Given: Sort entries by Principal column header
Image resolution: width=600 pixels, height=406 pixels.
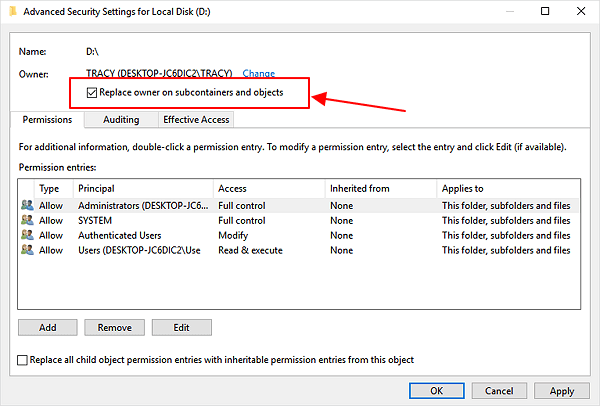Looking at the screenshot, I should coord(143,188).
